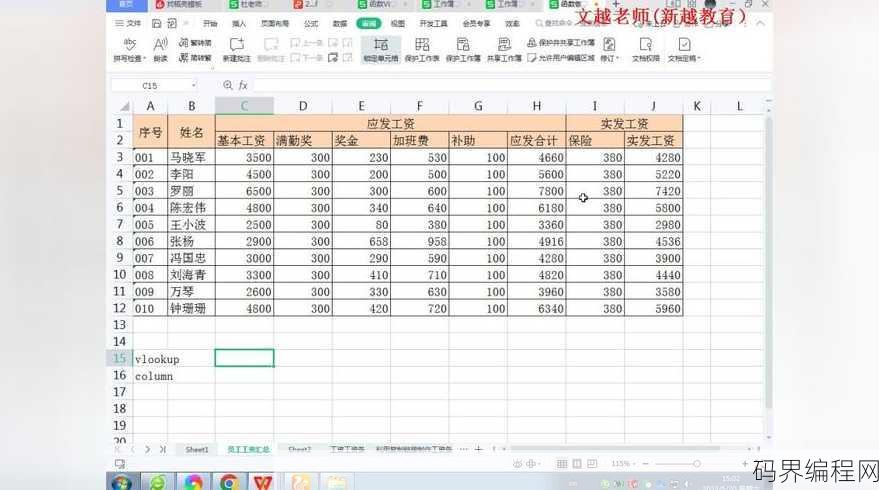Click the 查找命令 search box in ribbon
Image resolution: width=879 pixels, height=490 pixels.
point(553,24)
